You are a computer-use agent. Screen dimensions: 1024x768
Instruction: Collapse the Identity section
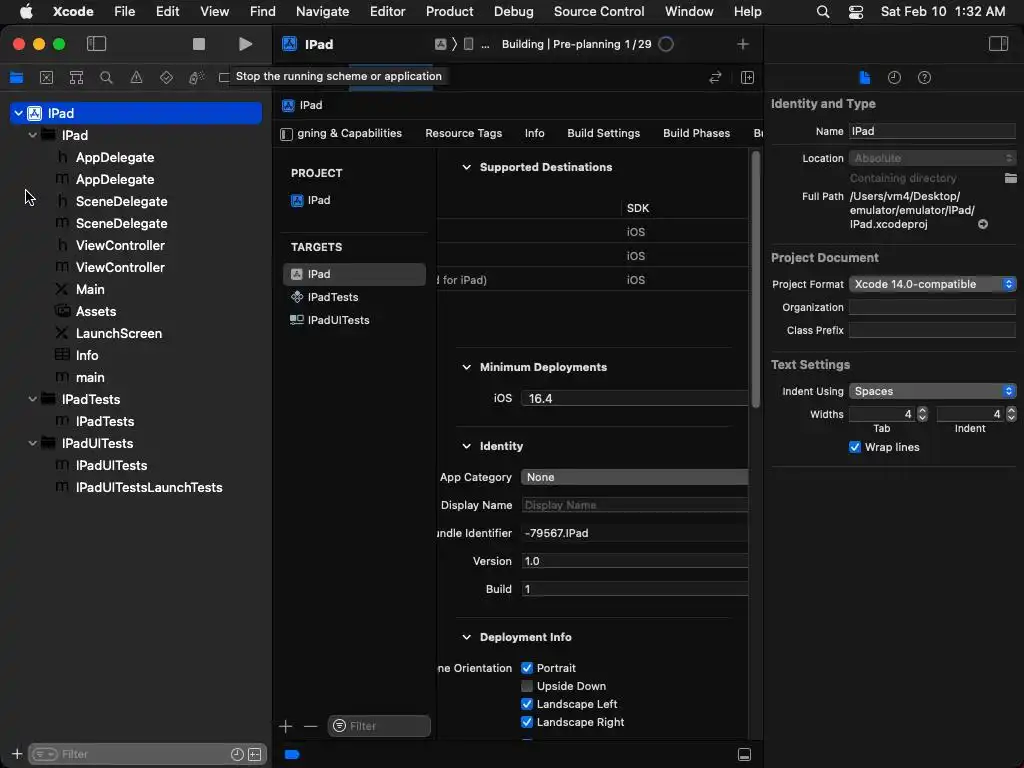[x=466, y=446]
